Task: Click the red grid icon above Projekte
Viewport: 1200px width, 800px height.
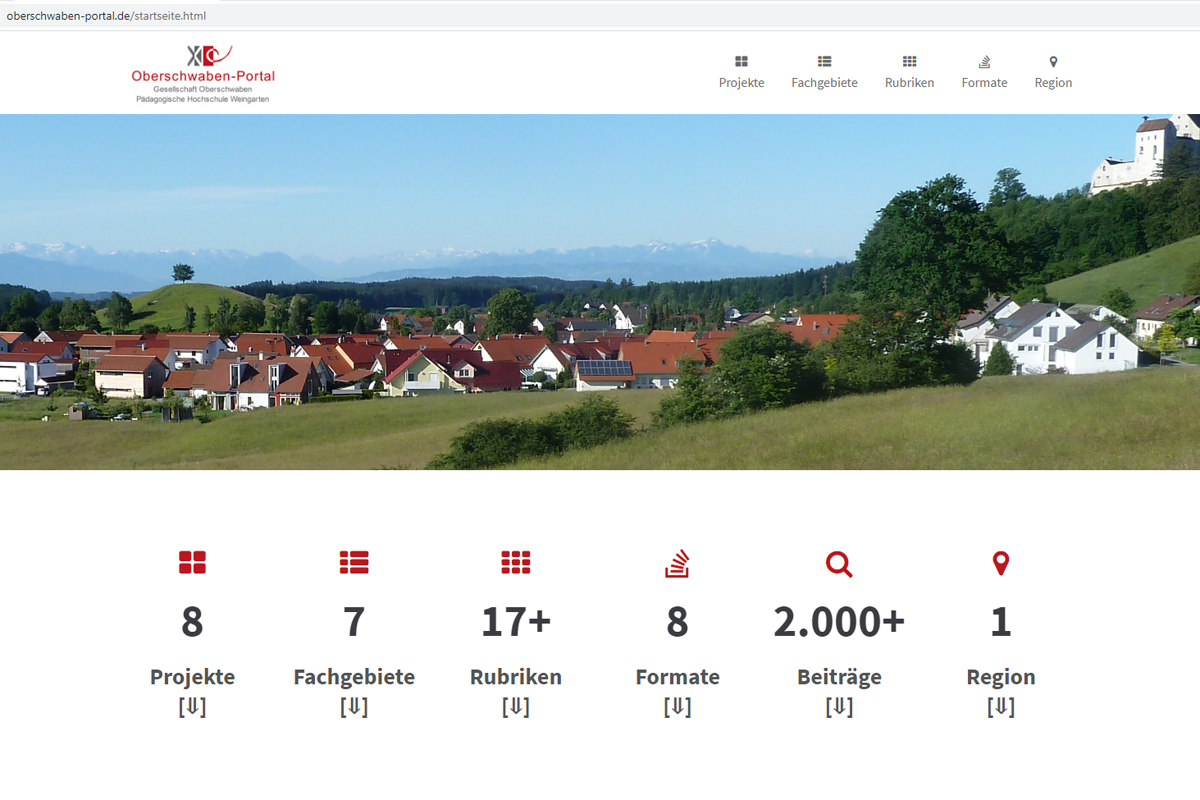Action: point(192,563)
